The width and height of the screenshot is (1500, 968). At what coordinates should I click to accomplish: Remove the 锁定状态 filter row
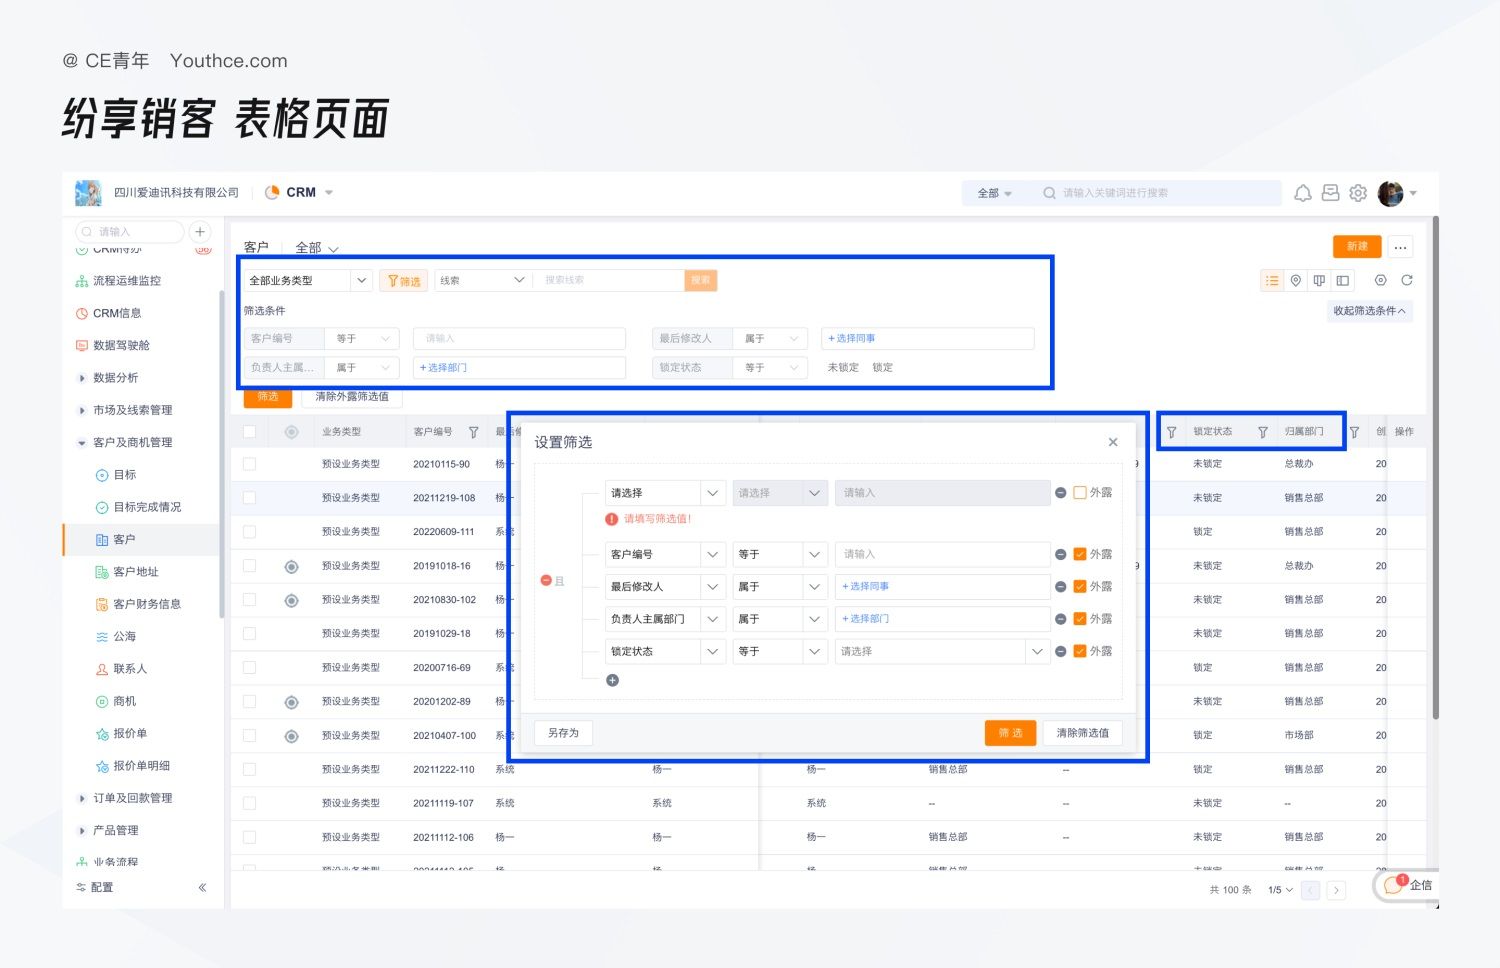pos(1060,651)
